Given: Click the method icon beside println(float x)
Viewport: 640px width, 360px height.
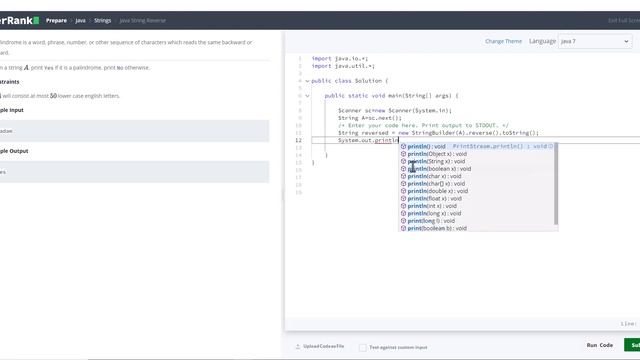Looking at the screenshot, I should [x=403, y=198].
